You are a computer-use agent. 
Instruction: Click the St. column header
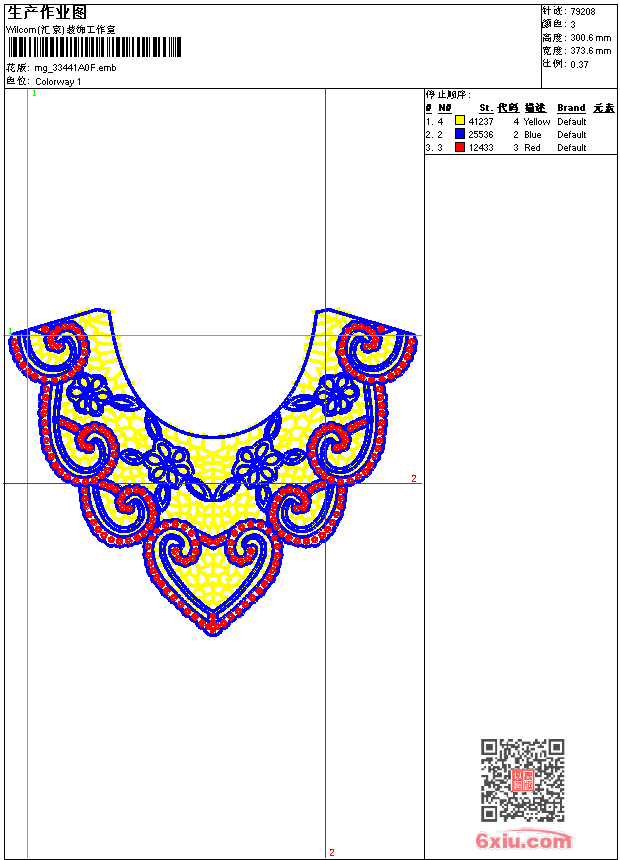pos(486,108)
